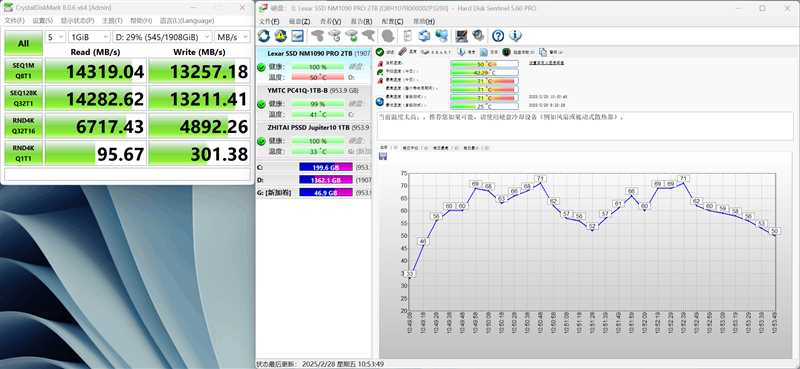Viewport: 800px width, 369px height.
Task: Click the 25 °C minimum temperature bar
Action: pyautogui.click(x=484, y=106)
